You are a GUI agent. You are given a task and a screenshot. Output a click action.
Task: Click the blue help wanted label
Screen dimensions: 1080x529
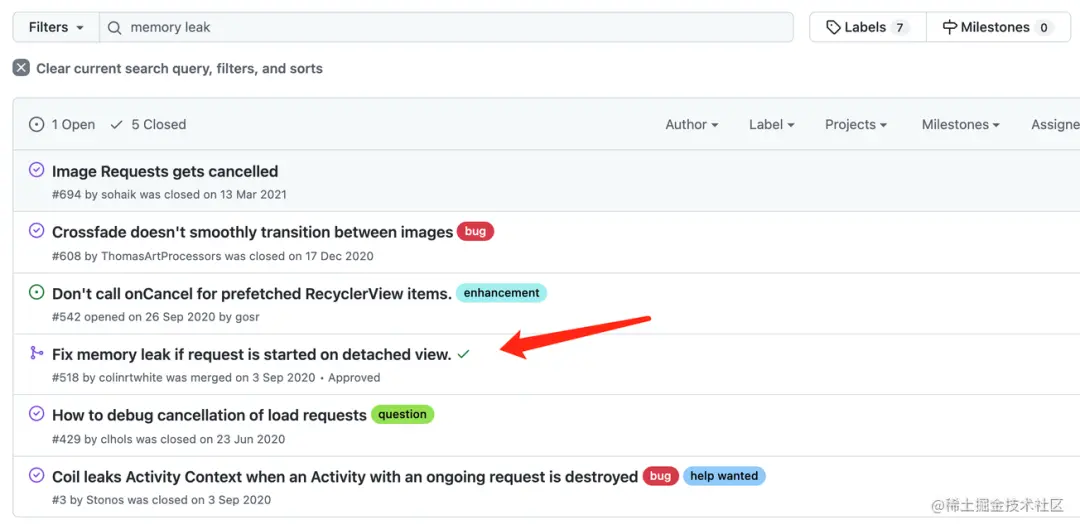pyautogui.click(x=723, y=476)
